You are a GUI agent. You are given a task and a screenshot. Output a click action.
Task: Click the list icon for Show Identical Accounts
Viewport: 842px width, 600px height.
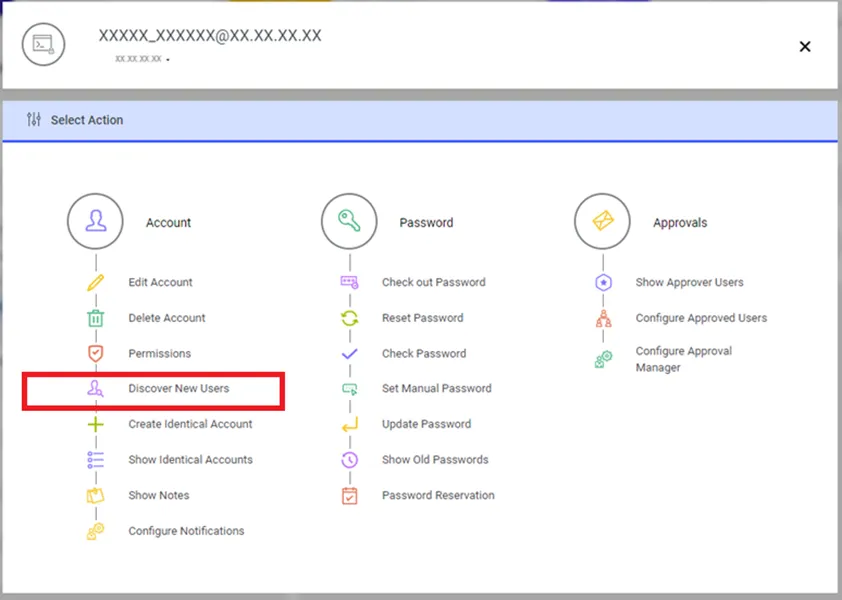[96, 460]
